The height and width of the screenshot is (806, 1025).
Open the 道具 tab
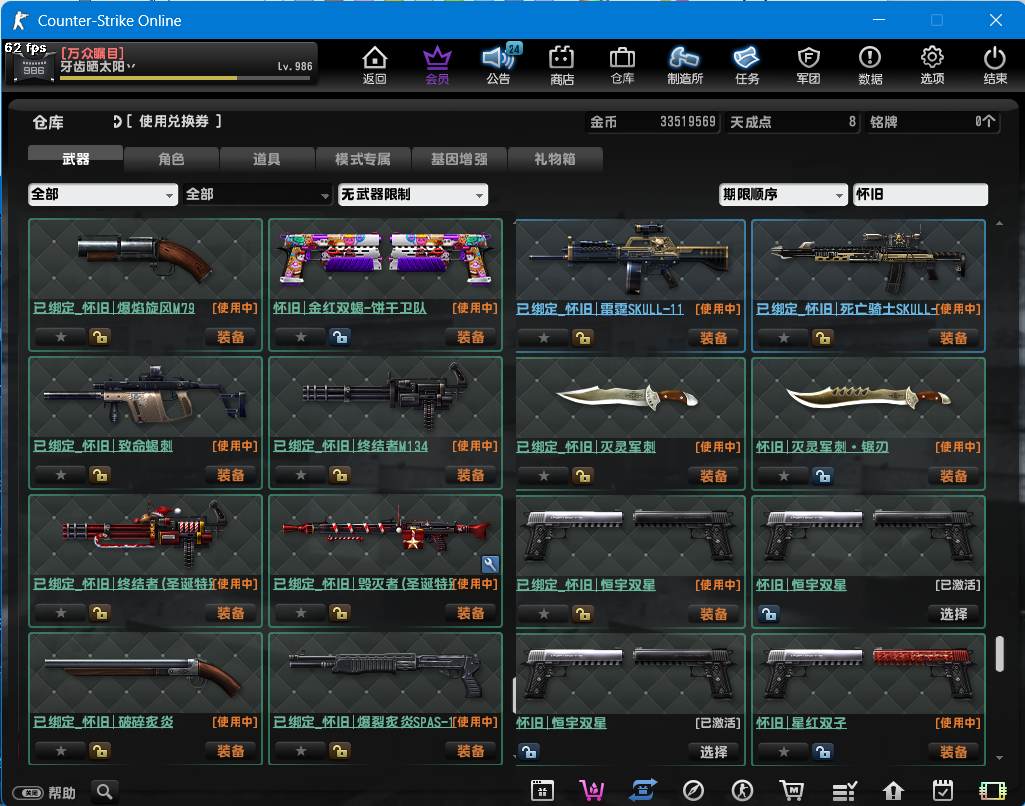pyautogui.click(x=267, y=158)
